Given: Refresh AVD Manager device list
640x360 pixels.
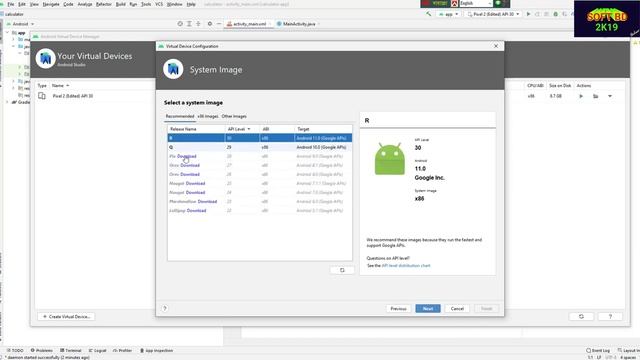Looking at the screenshot, I should pyautogui.click(x=581, y=316).
